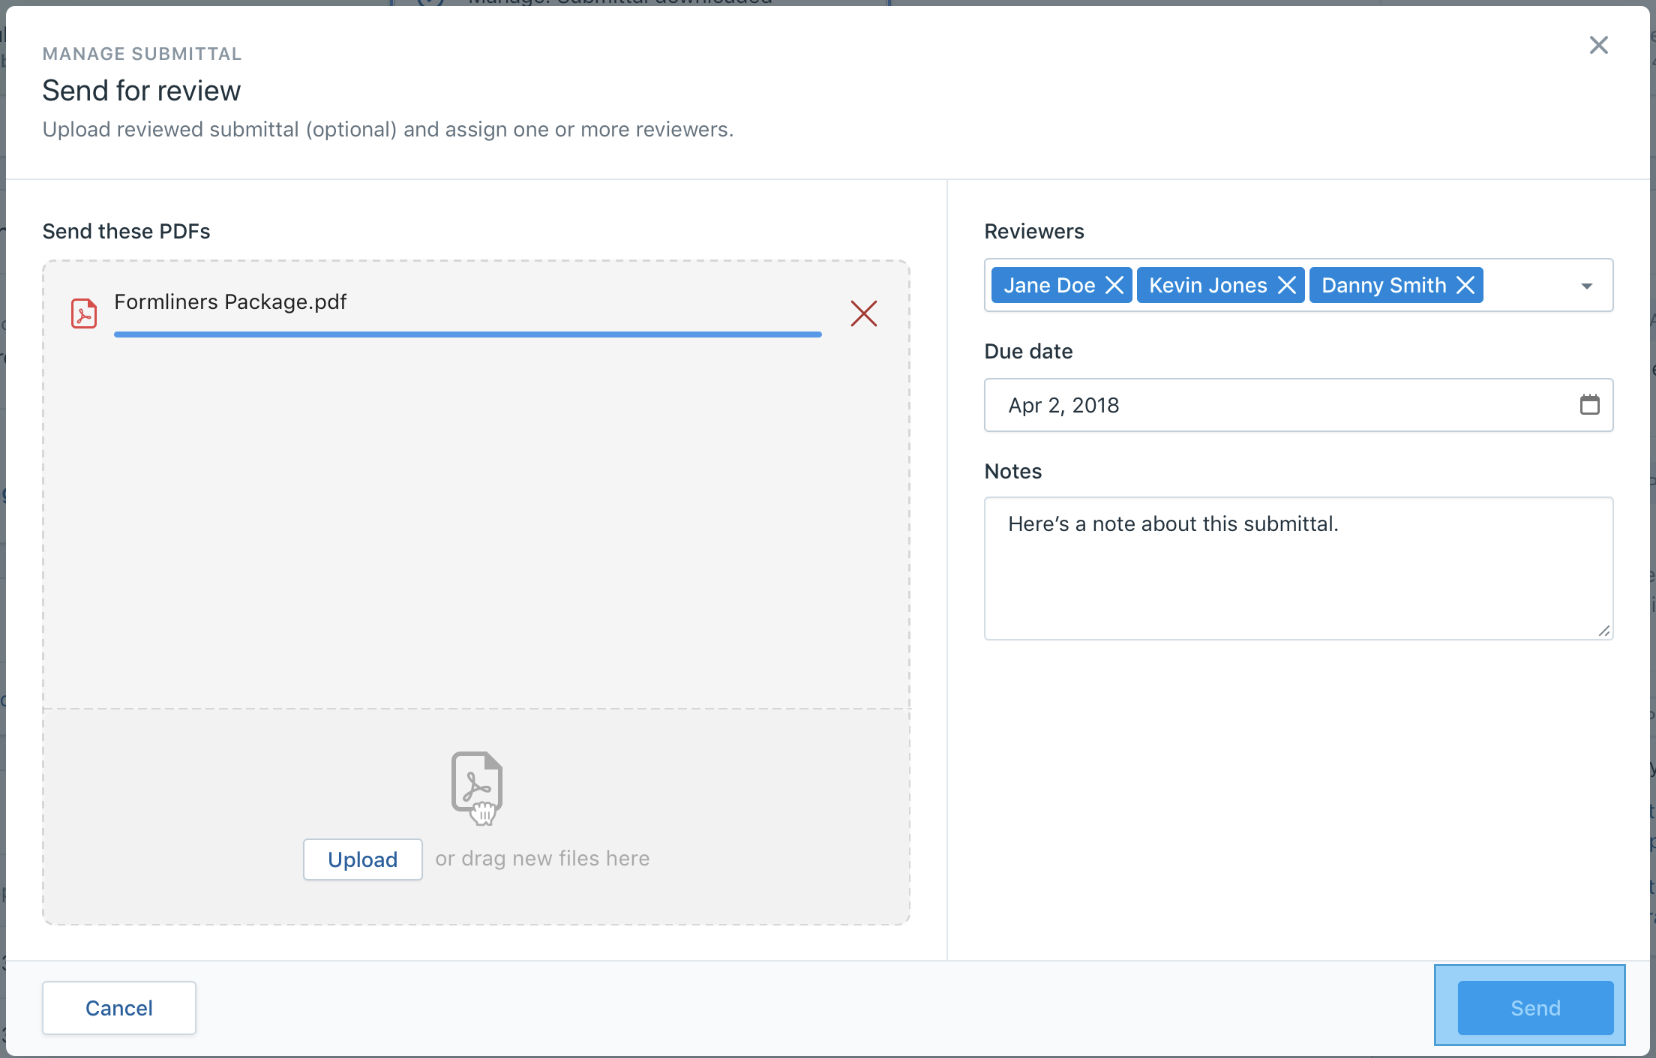Remove Kevin Jones from reviewers
The image size is (1656, 1058).
click(x=1287, y=285)
